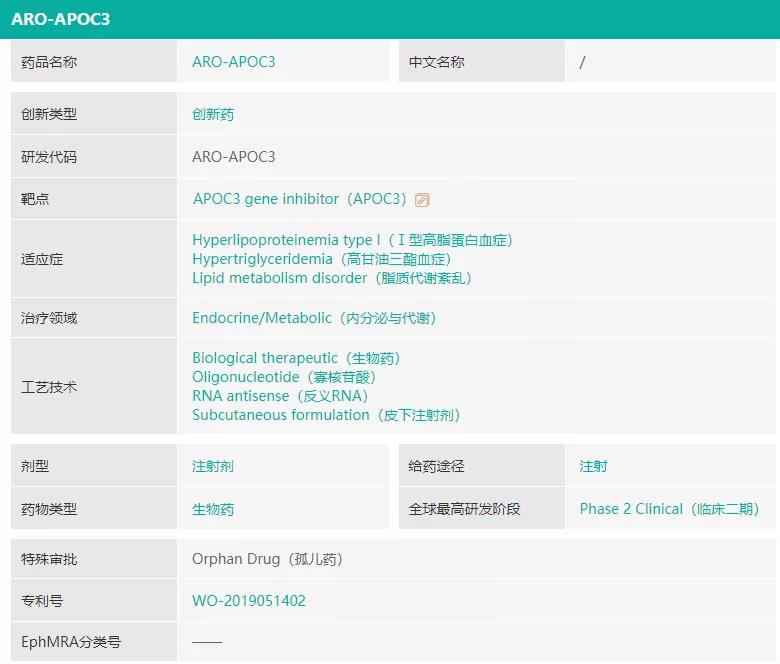The image size is (780, 664).
Task: Click the EphMRA分类号 label cell
Action: [x=94, y=642]
